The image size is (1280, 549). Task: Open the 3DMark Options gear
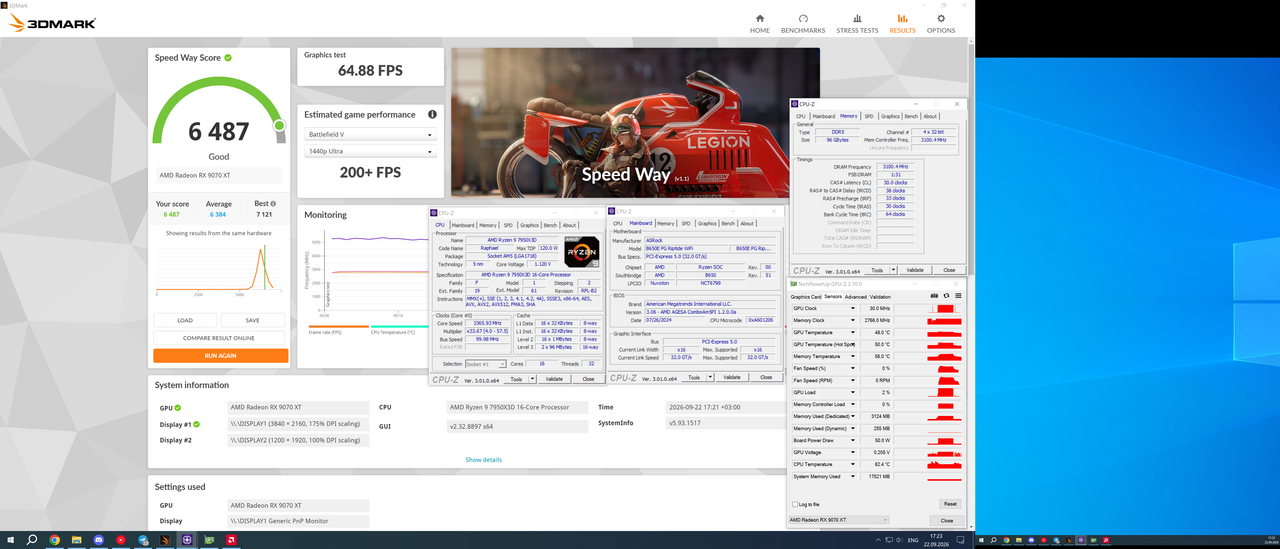pos(940,23)
